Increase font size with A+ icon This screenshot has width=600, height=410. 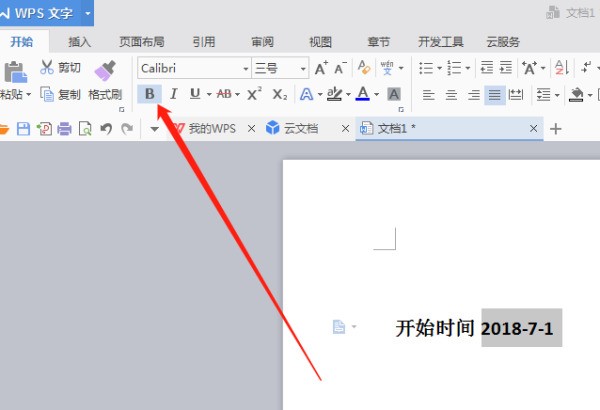(x=321, y=68)
